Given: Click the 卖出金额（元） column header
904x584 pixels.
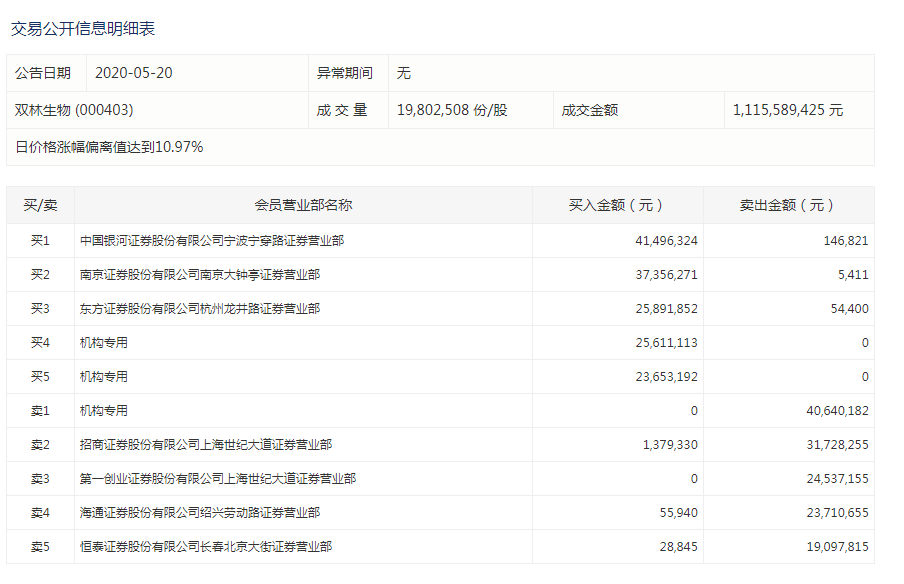Looking at the screenshot, I should [x=788, y=205].
